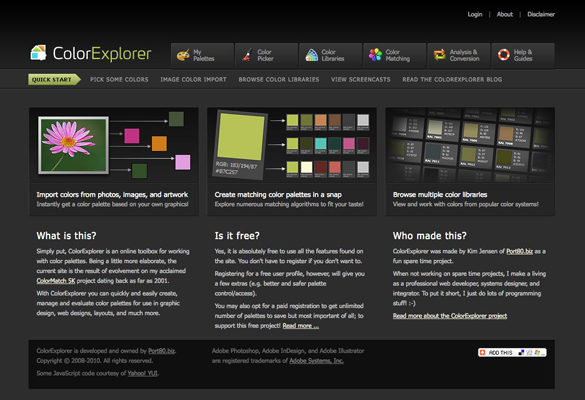
Task: Open Help & Guides via its lifebuoy icon
Action: point(504,55)
